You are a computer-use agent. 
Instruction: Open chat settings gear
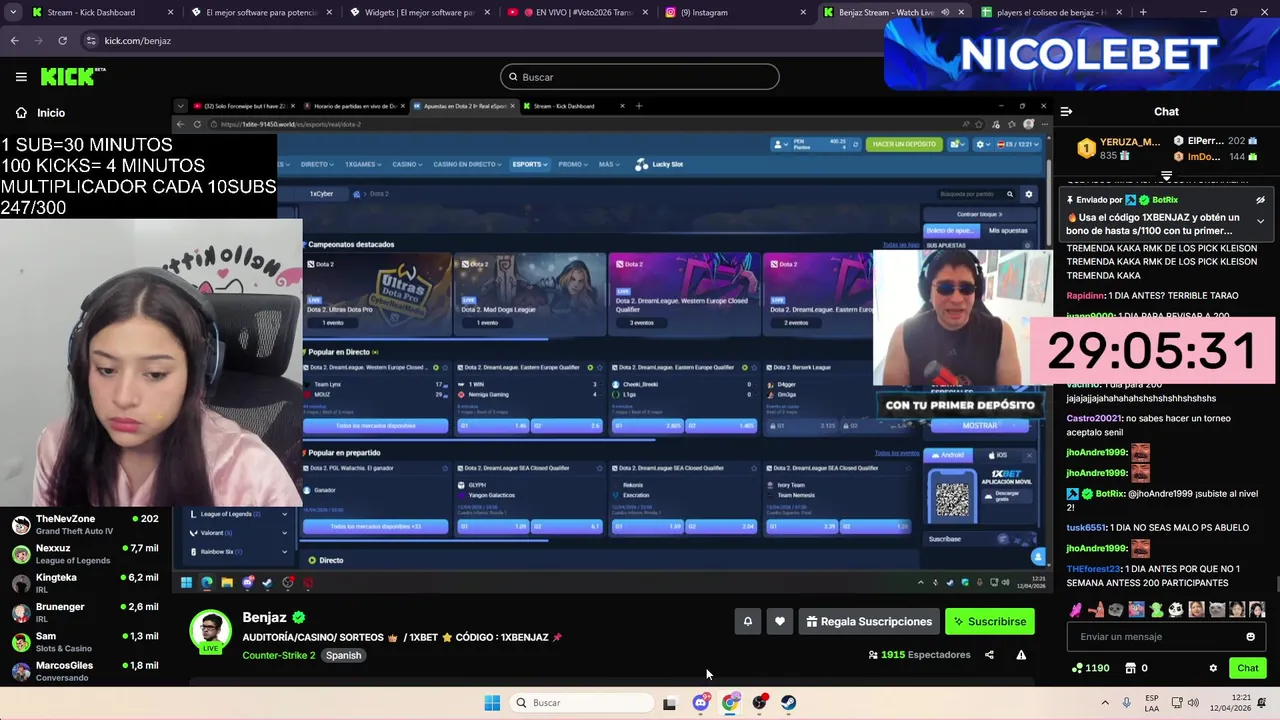pos(1213,668)
